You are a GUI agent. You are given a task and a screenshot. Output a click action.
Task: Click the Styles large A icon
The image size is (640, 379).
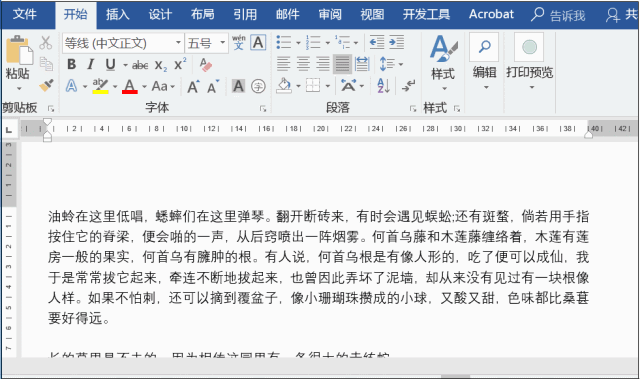point(443,49)
